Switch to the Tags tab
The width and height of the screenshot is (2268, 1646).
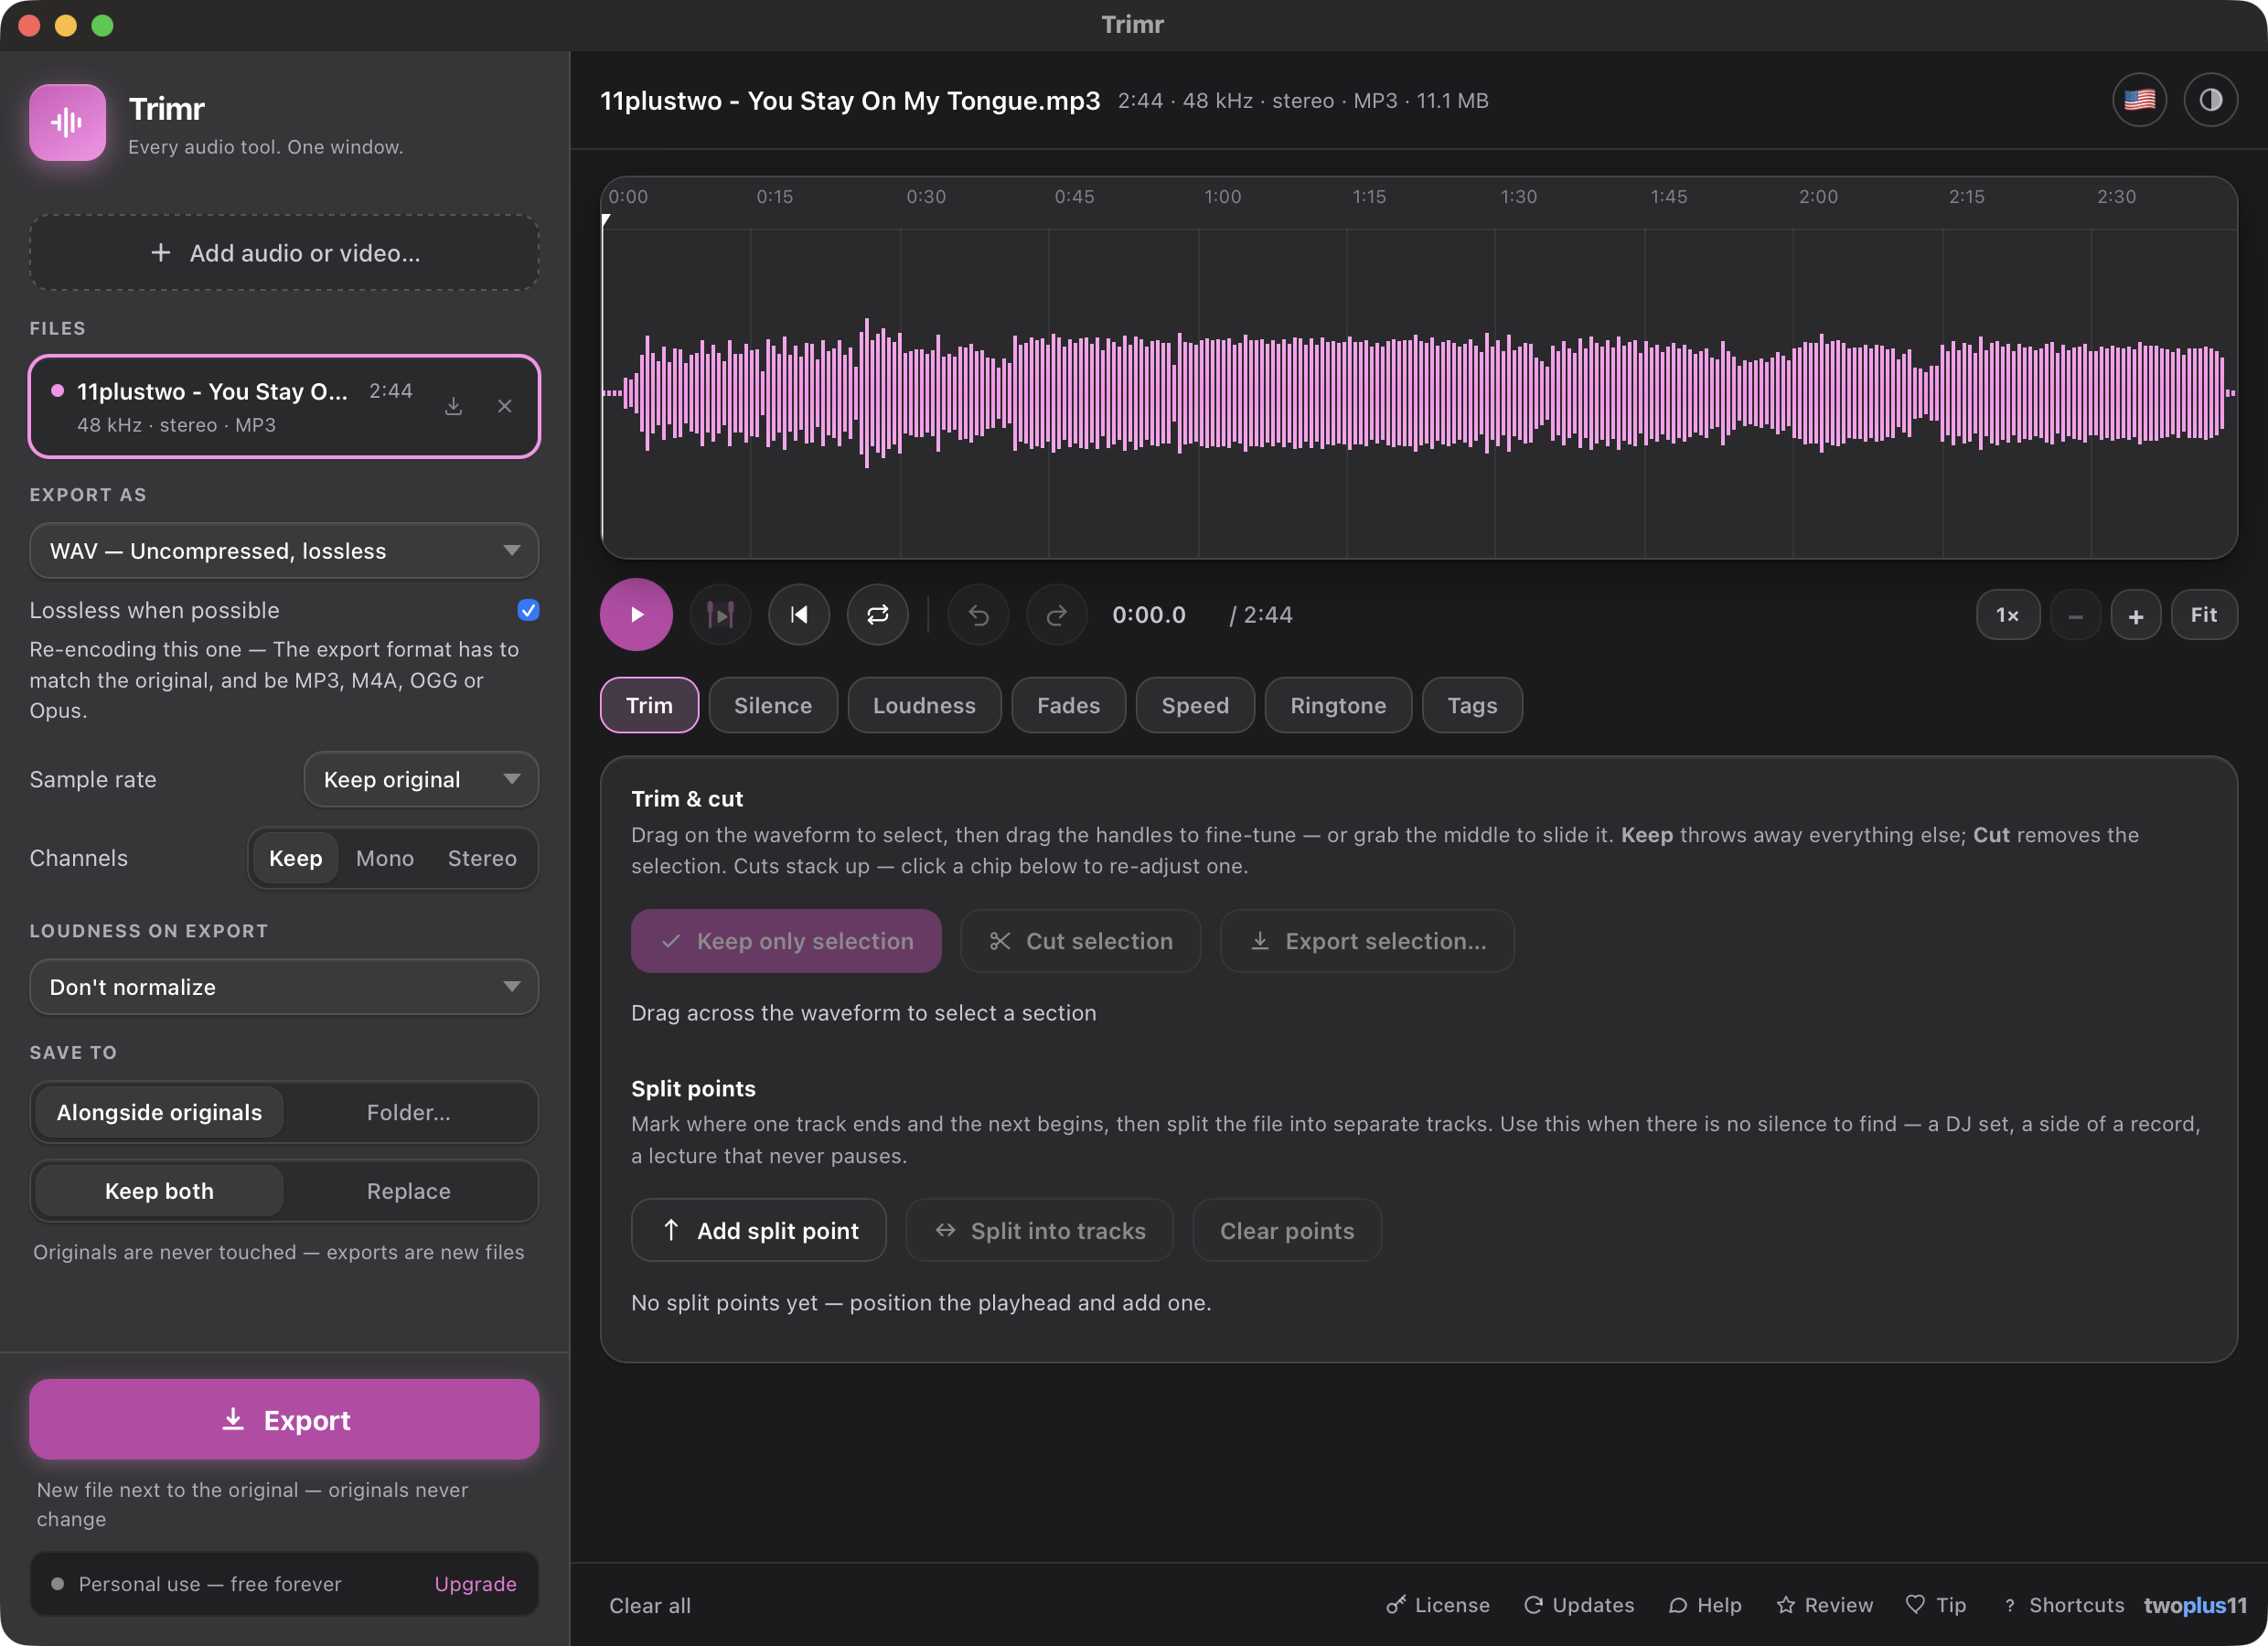click(x=1472, y=705)
